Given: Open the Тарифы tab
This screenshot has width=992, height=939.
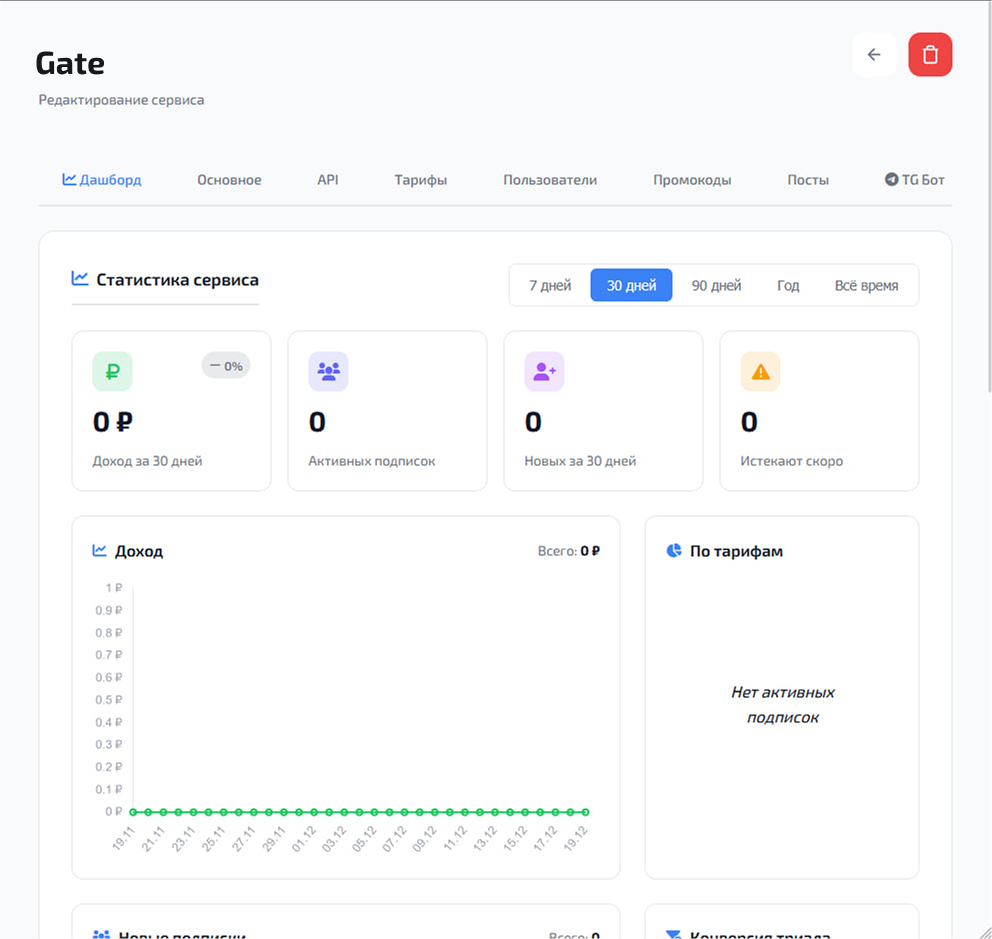Looking at the screenshot, I should (420, 180).
